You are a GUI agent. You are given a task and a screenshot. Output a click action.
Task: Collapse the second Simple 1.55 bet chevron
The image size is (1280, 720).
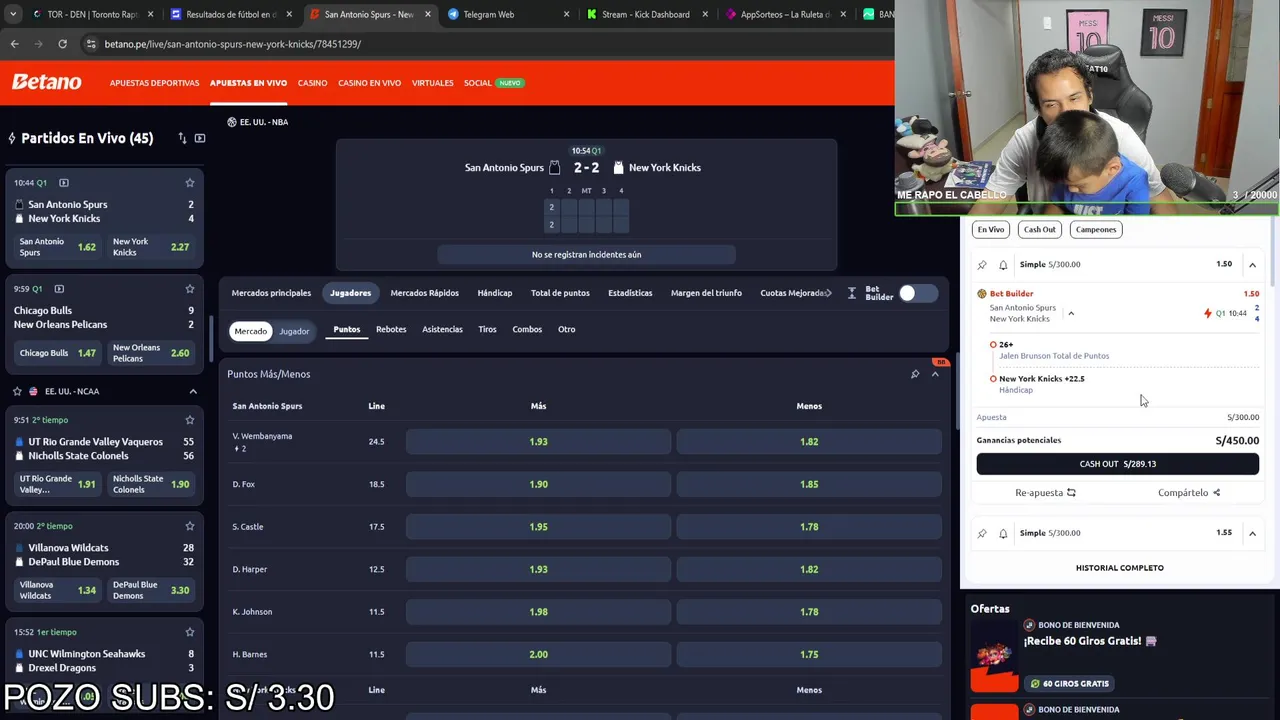pyautogui.click(x=1252, y=533)
